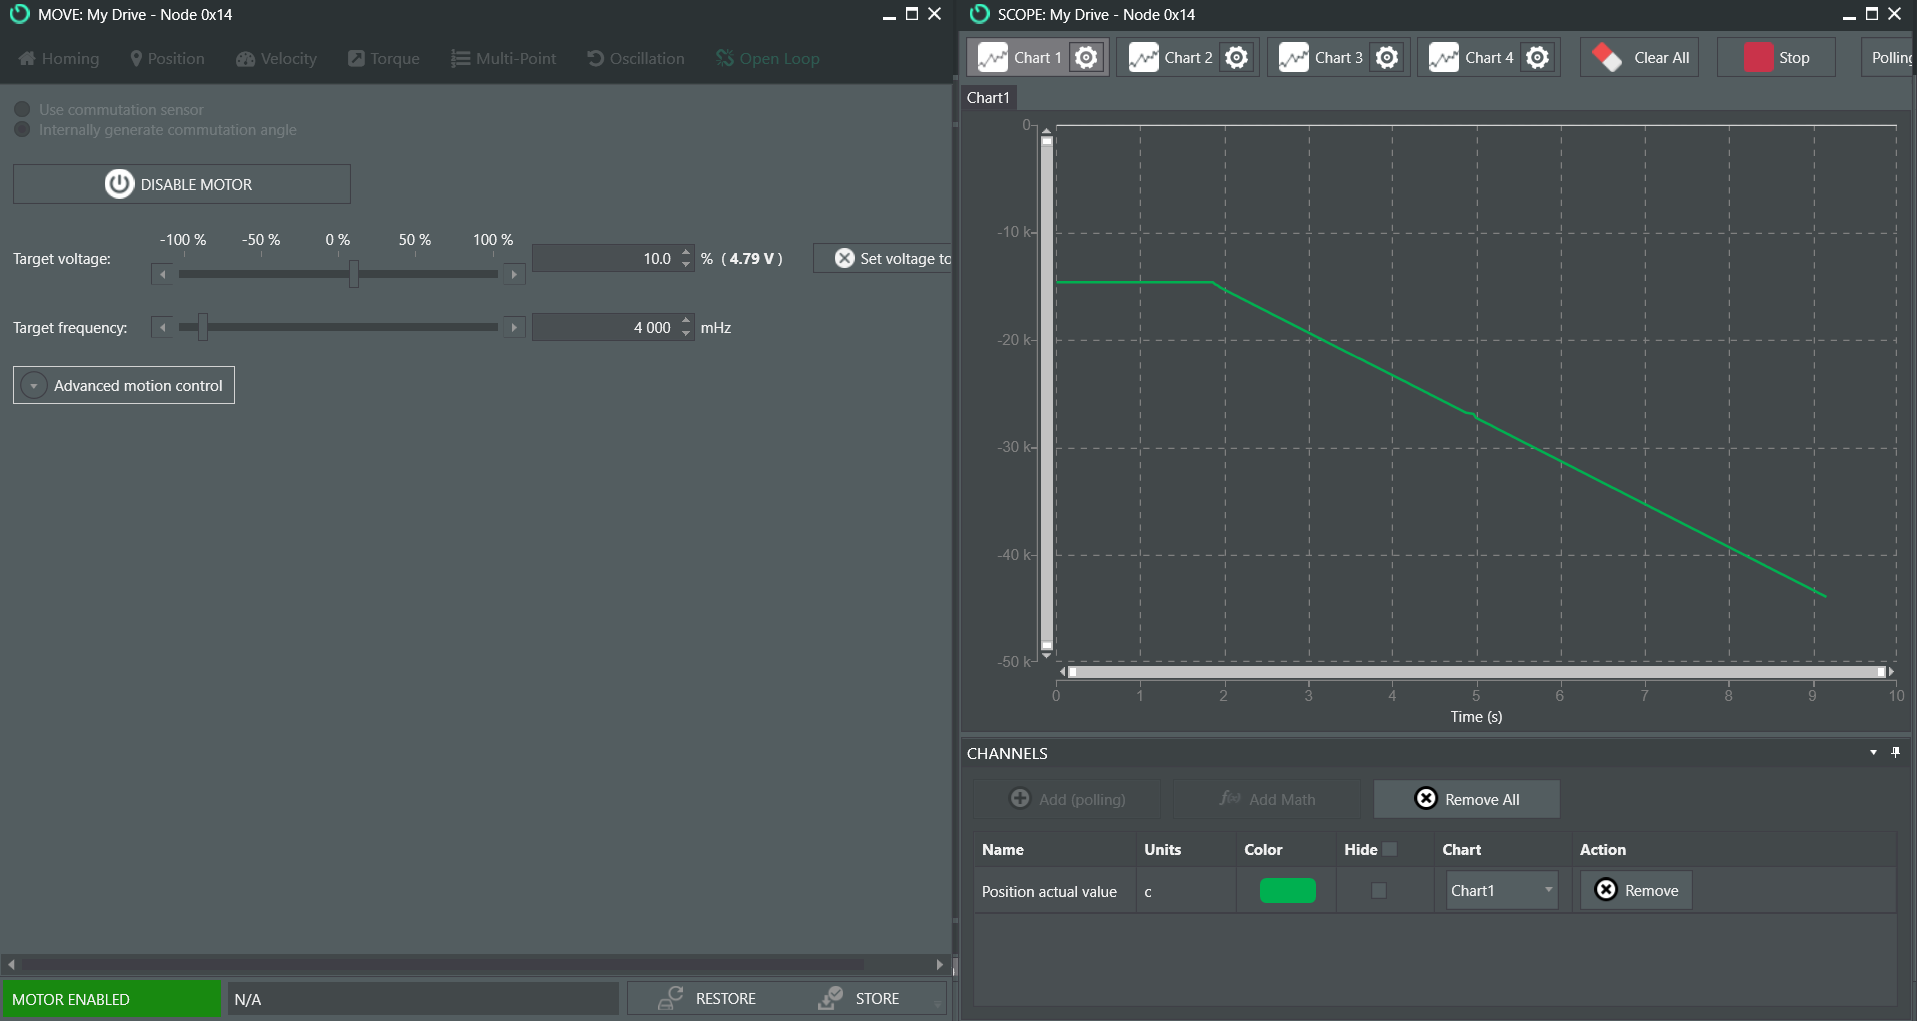
Task: Open Chart 3 settings gear
Action: (1387, 58)
